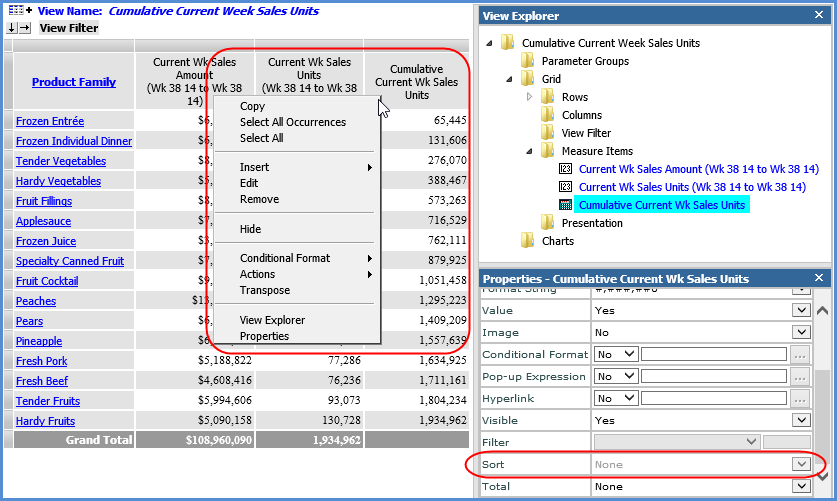Click the Cumulative Current Wk Sales Units measure icon
The width and height of the screenshot is (837, 501).
pos(565,205)
